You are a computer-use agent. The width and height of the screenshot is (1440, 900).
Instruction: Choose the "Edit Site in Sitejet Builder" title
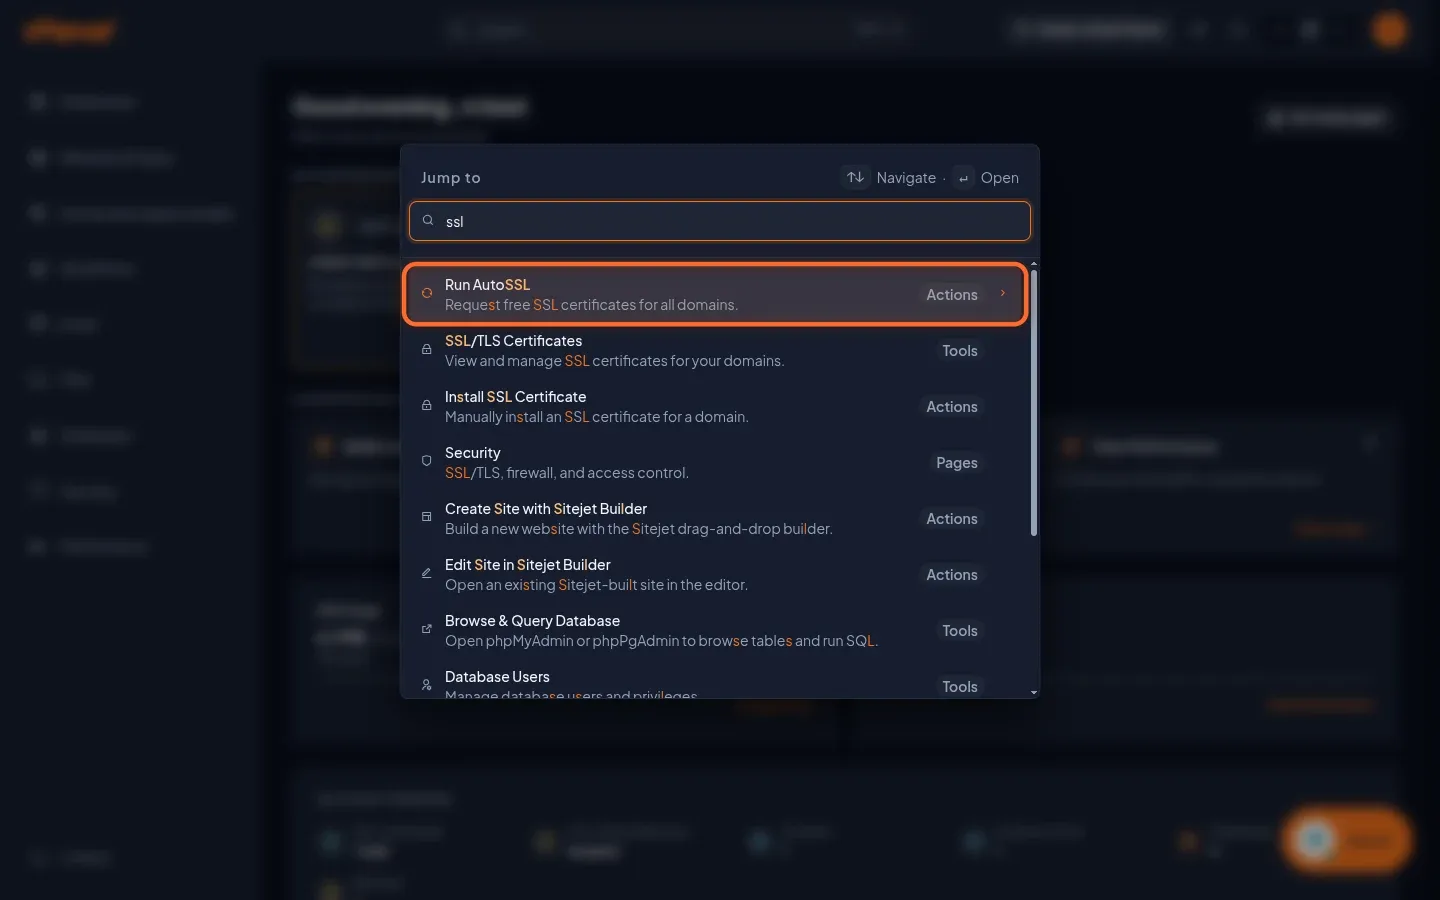pyautogui.click(x=527, y=565)
